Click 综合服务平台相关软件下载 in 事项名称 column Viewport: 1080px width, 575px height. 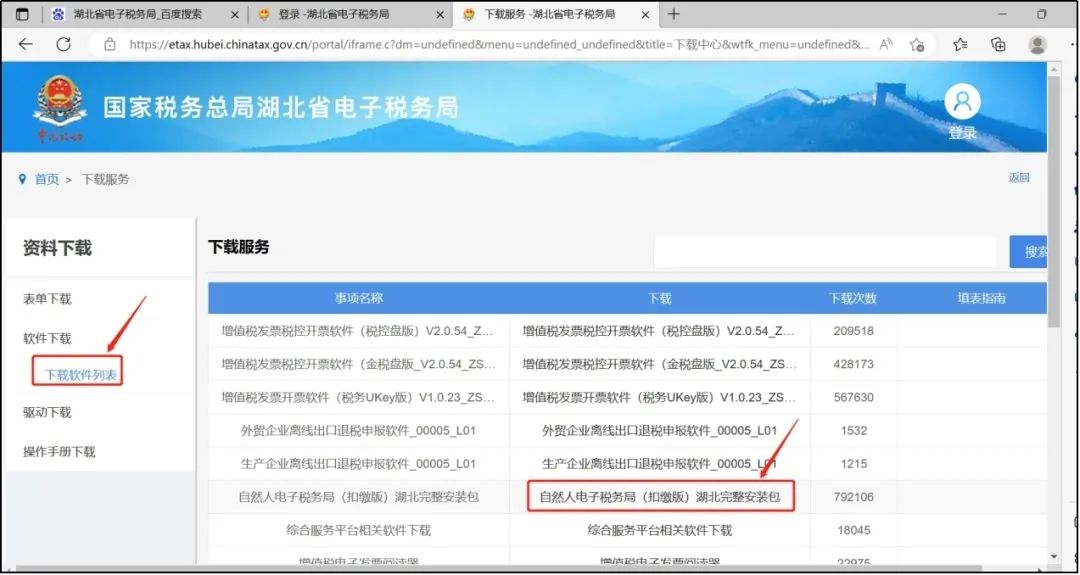coord(359,530)
